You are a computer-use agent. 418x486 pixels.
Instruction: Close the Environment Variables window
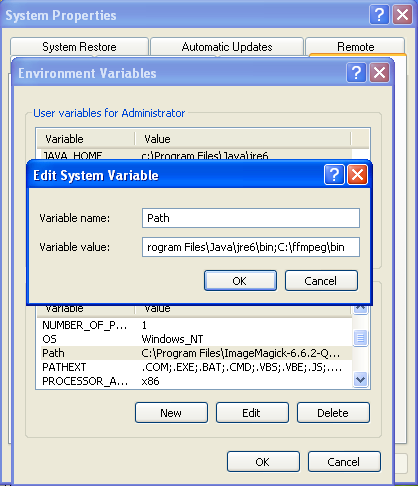point(379,72)
